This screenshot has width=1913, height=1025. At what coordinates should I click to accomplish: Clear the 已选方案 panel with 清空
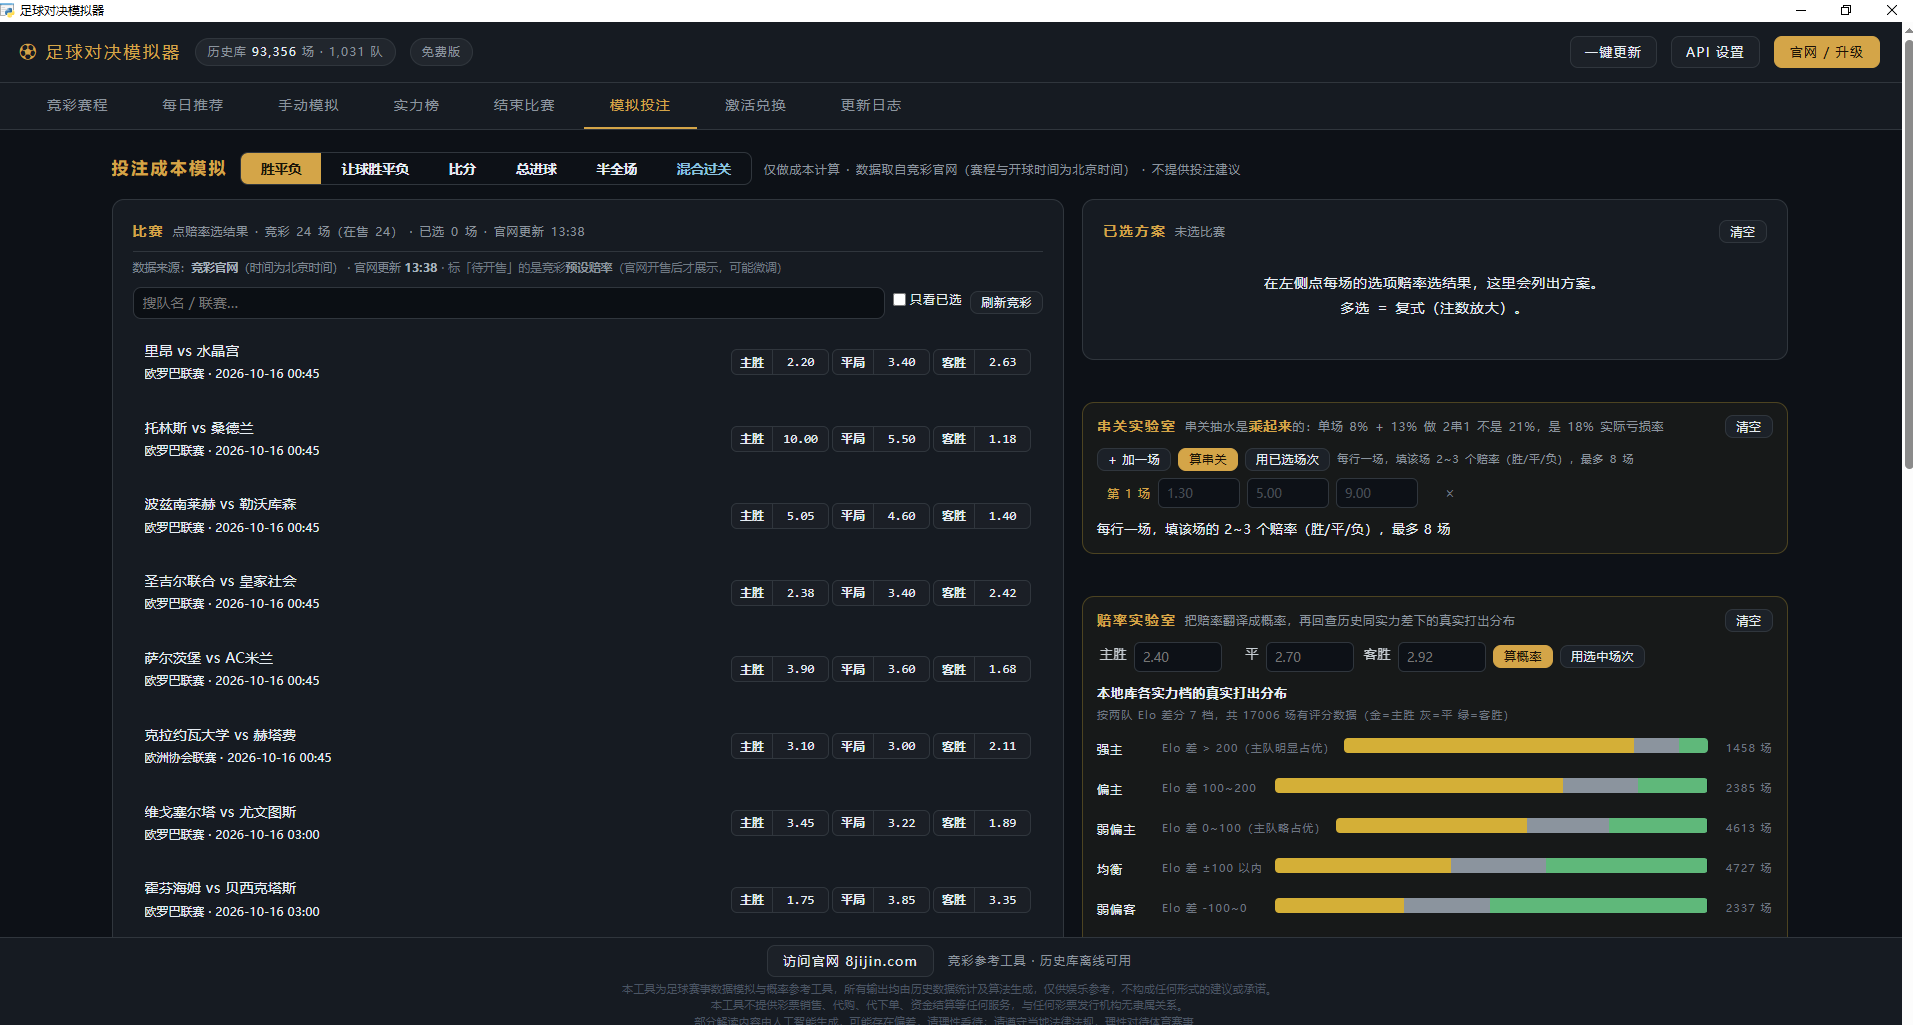[1743, 232]
